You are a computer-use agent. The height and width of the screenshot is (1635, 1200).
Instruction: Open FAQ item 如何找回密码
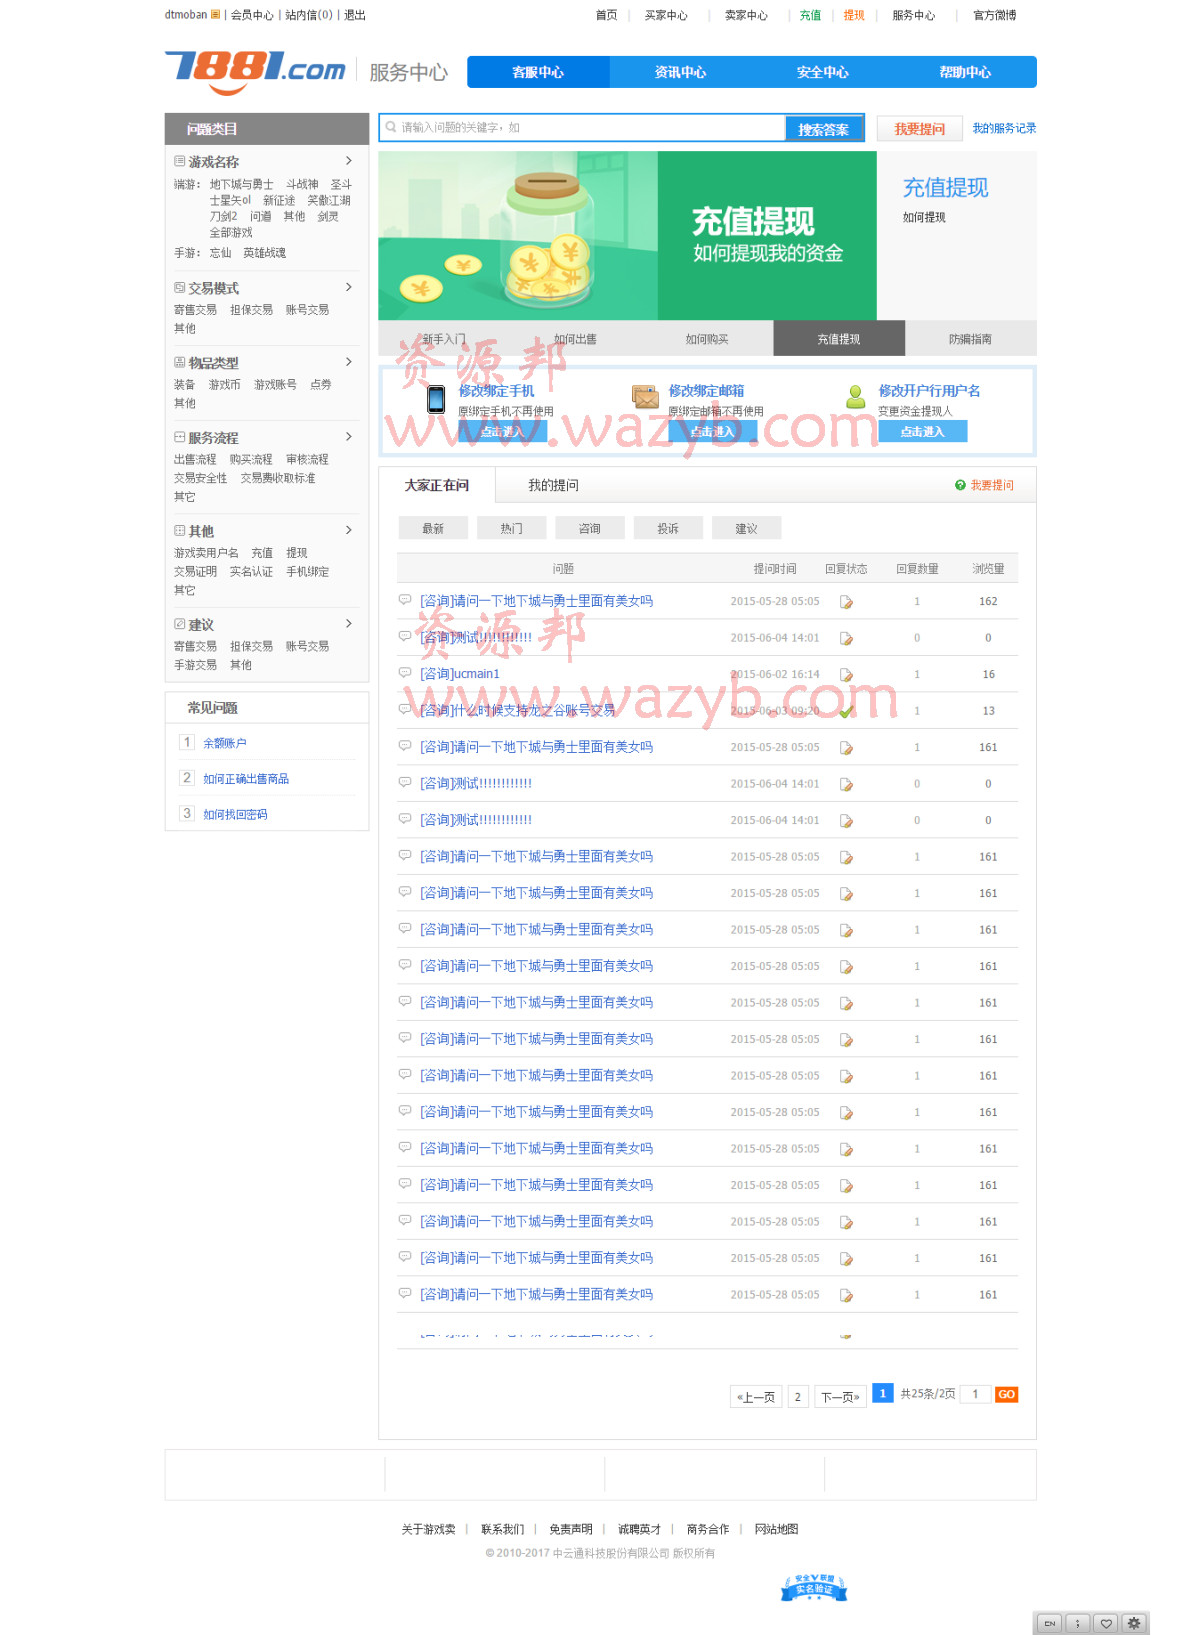[x=235, y=815]
